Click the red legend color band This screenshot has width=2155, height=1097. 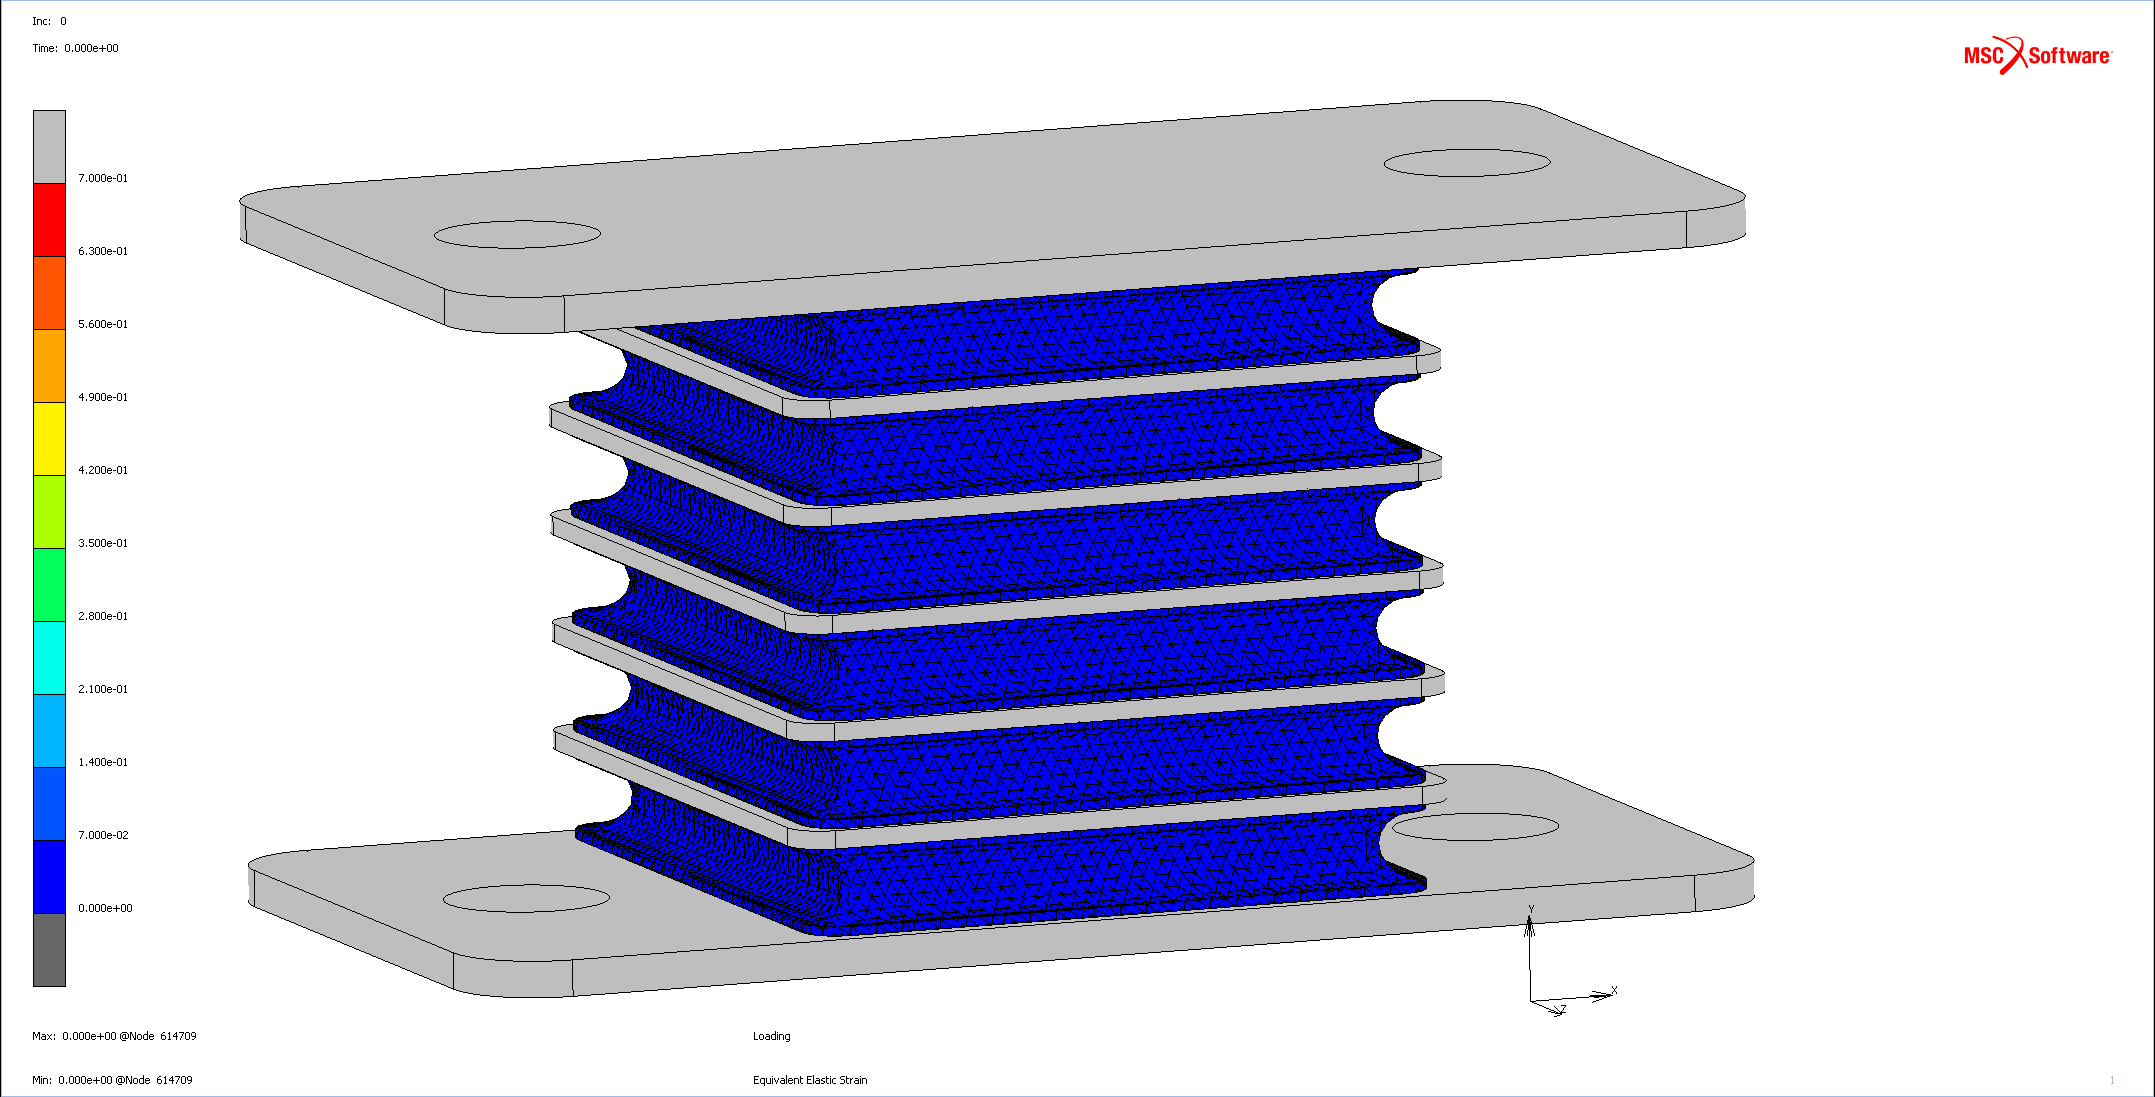coord(49,220)
